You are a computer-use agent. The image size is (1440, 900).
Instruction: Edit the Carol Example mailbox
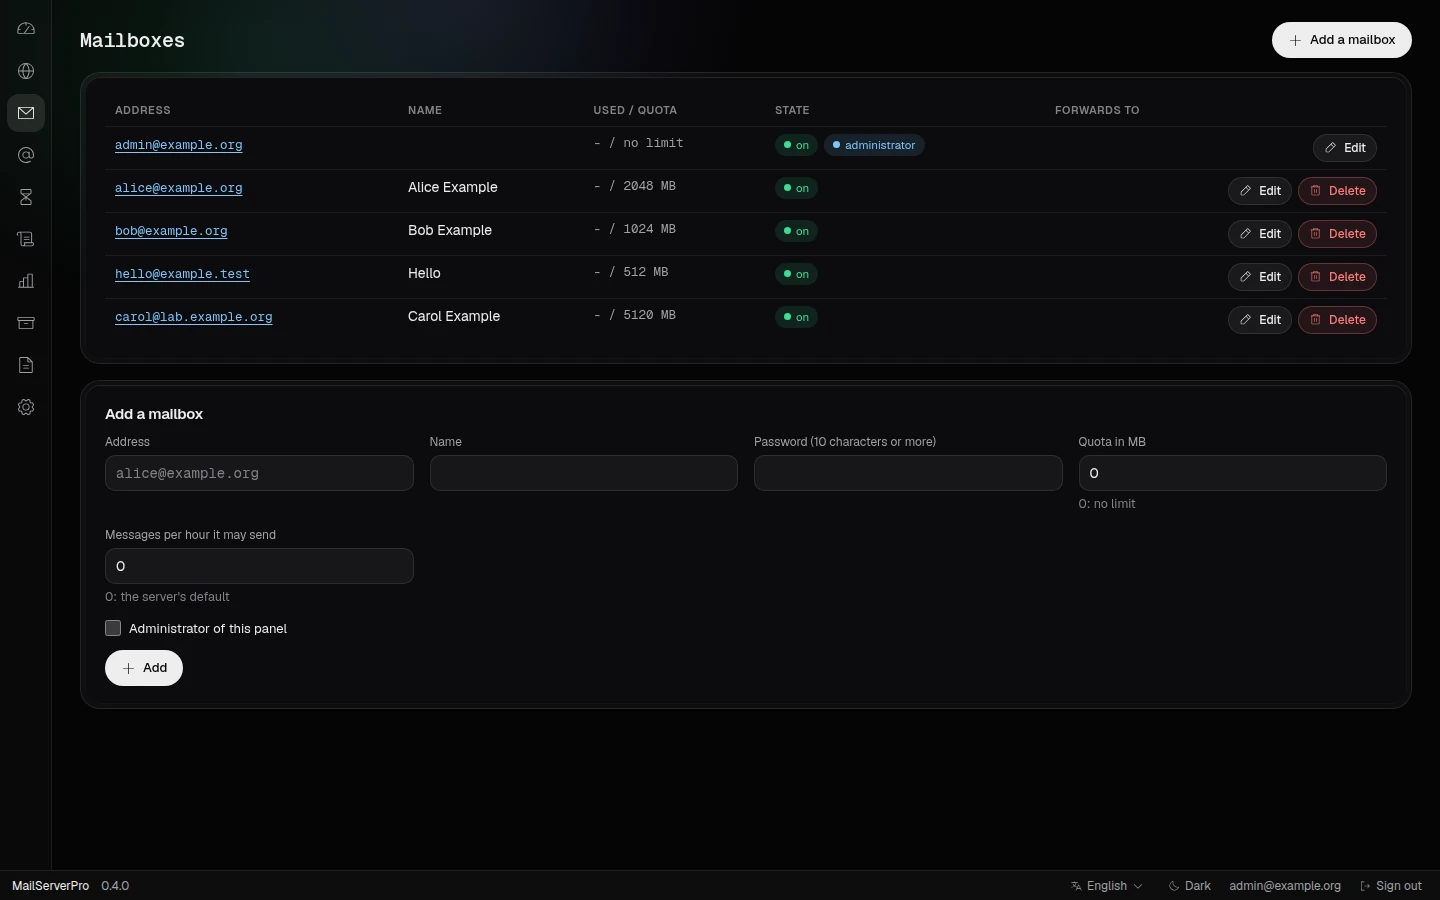point(1260,320)
